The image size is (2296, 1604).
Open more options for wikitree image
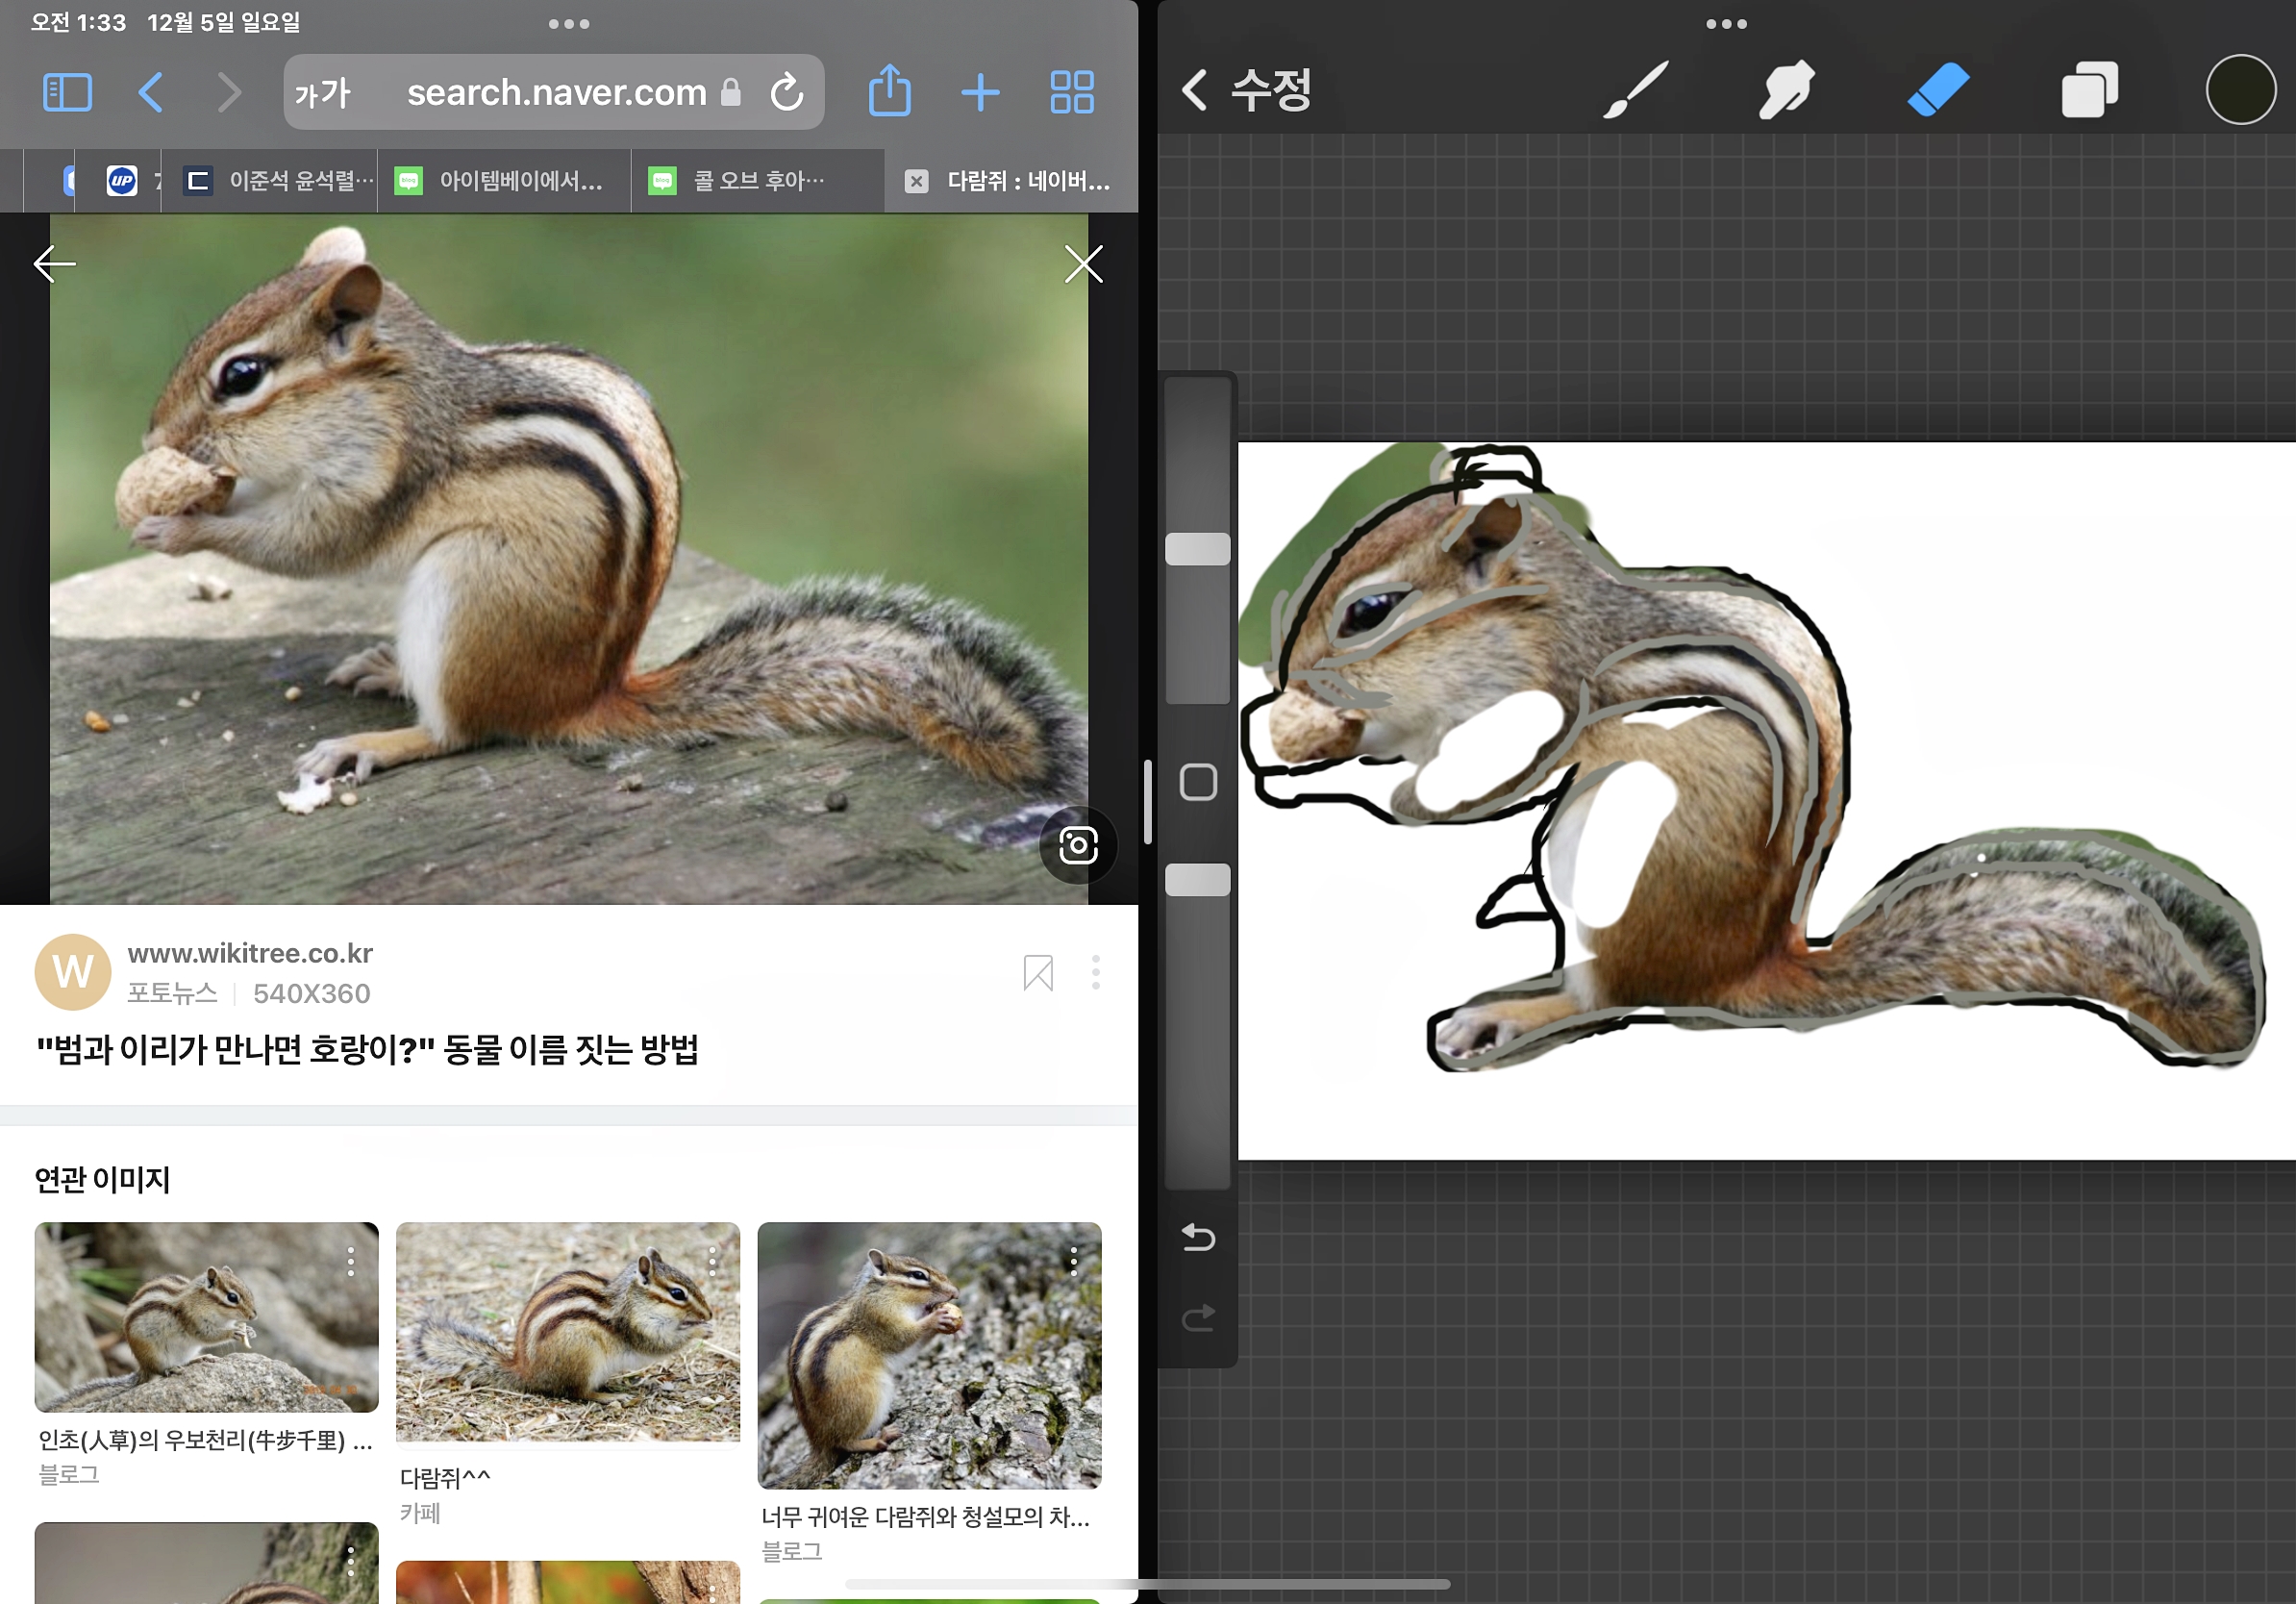[x=1096, y=972]
